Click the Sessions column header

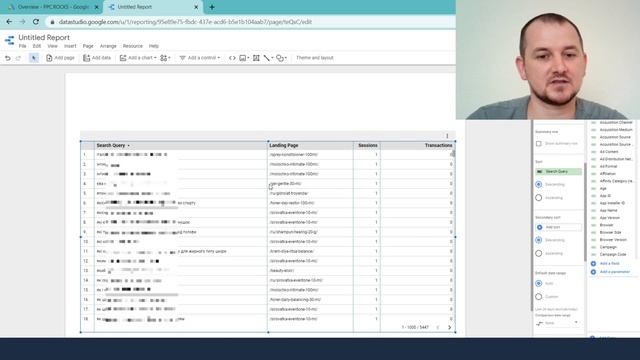point(368,145)
